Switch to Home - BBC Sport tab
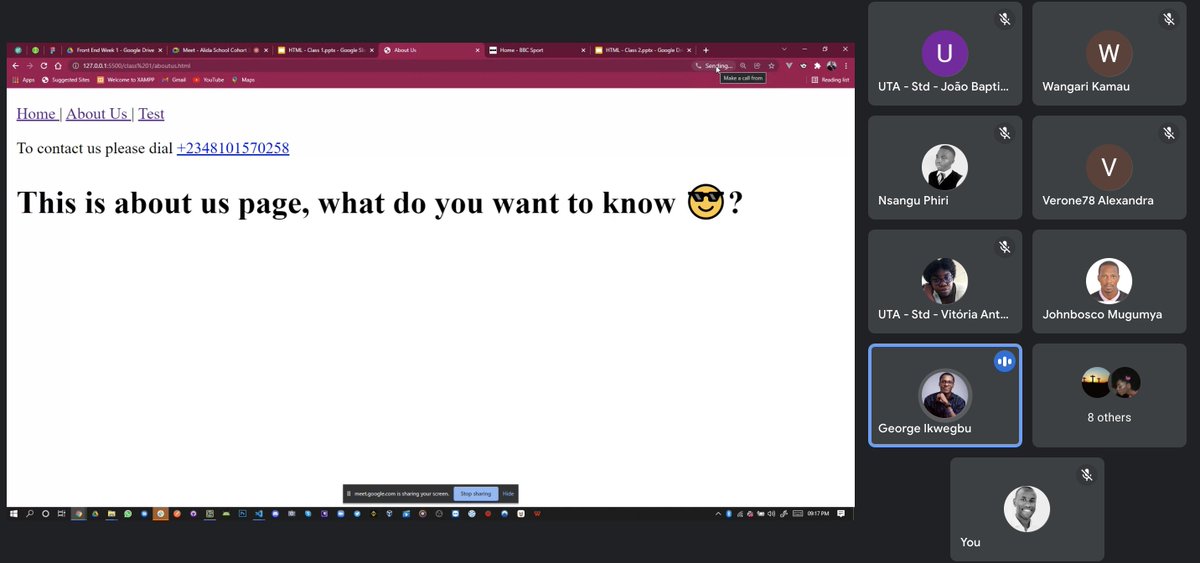The image size is (1200, 563). point(538,50)
